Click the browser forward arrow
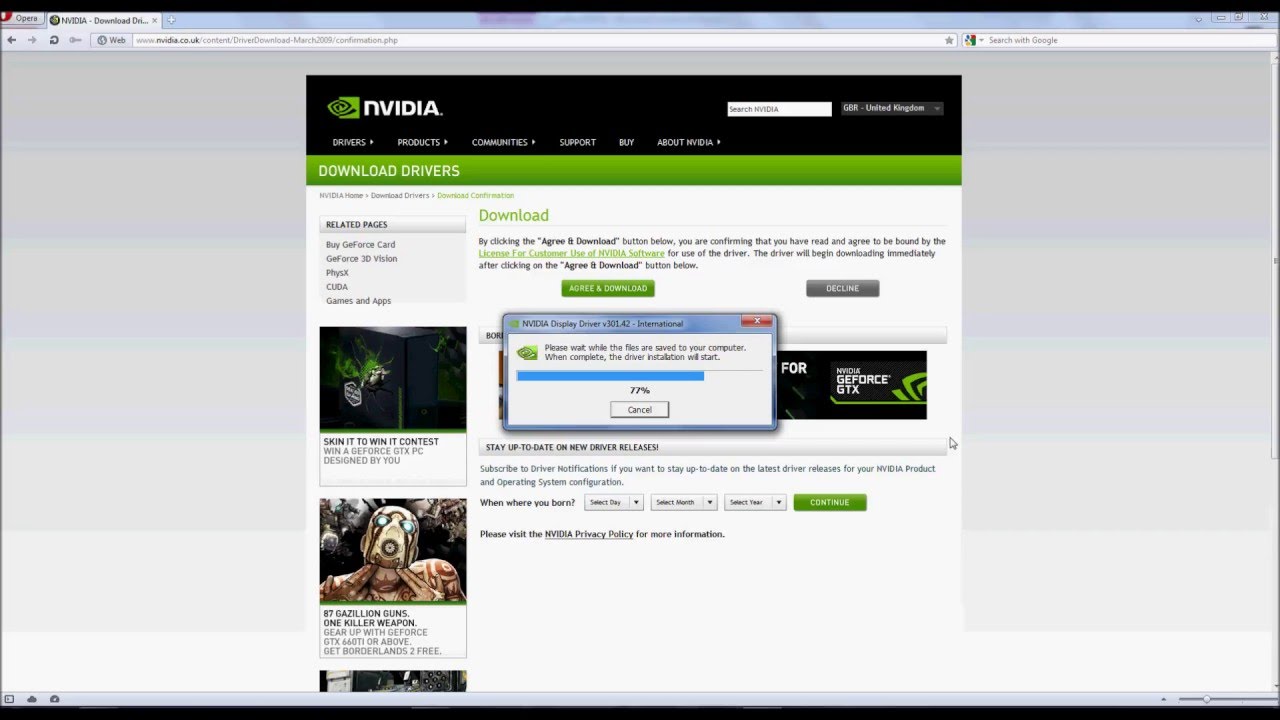This screenshot has width=1280, height=720. (32, 40)
